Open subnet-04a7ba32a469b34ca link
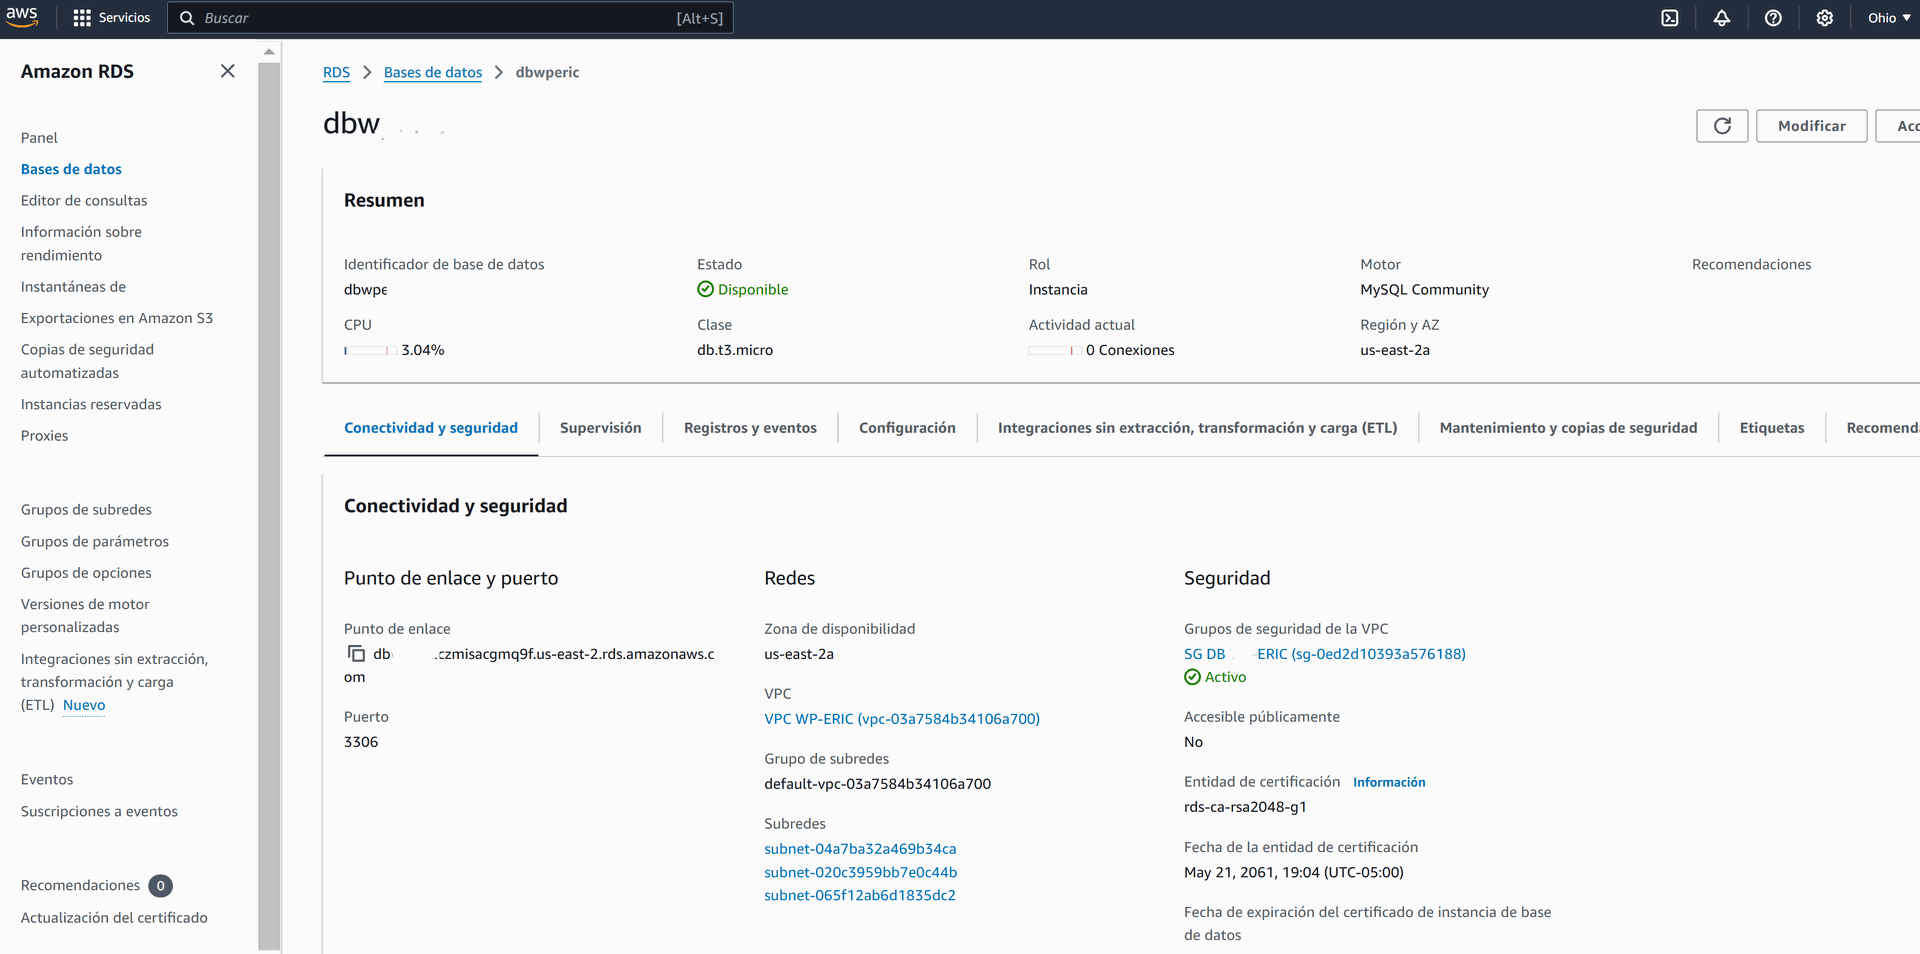 [860, 849]
